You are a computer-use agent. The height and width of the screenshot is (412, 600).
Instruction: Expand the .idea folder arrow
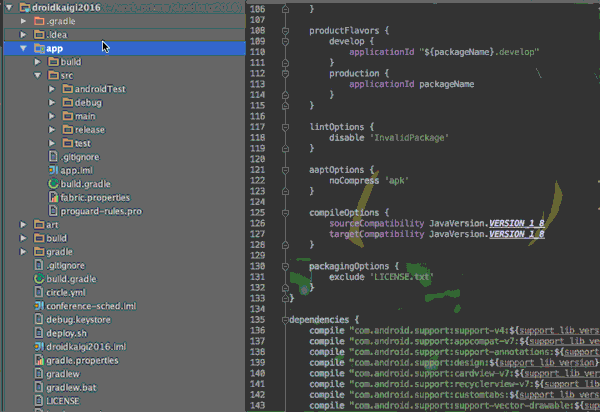(23, 35)
